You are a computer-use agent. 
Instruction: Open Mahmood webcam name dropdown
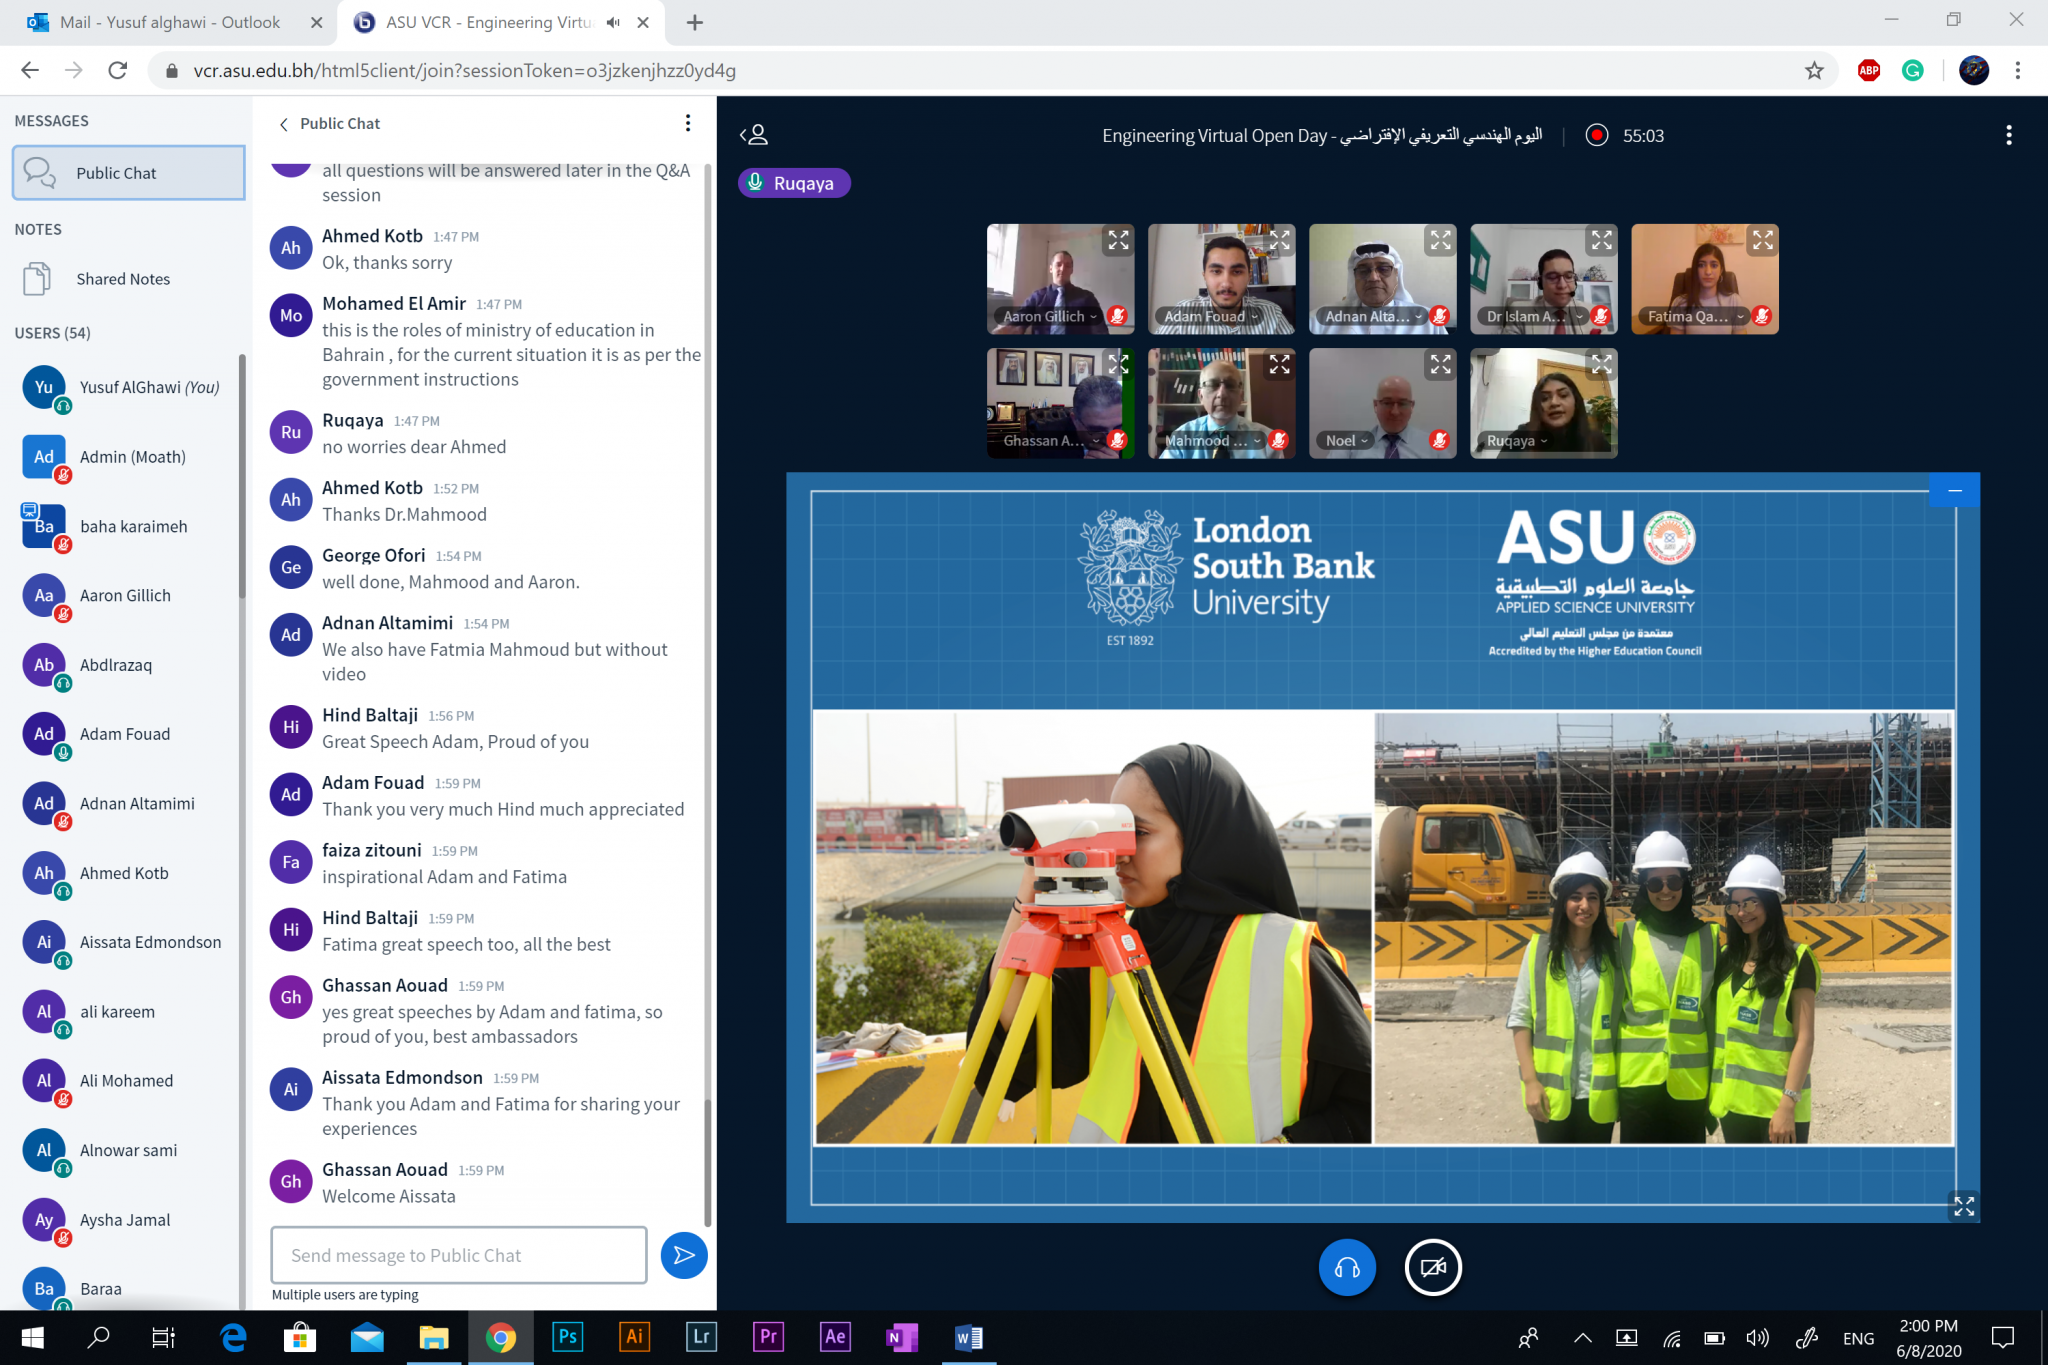[x=1211, y=440]
